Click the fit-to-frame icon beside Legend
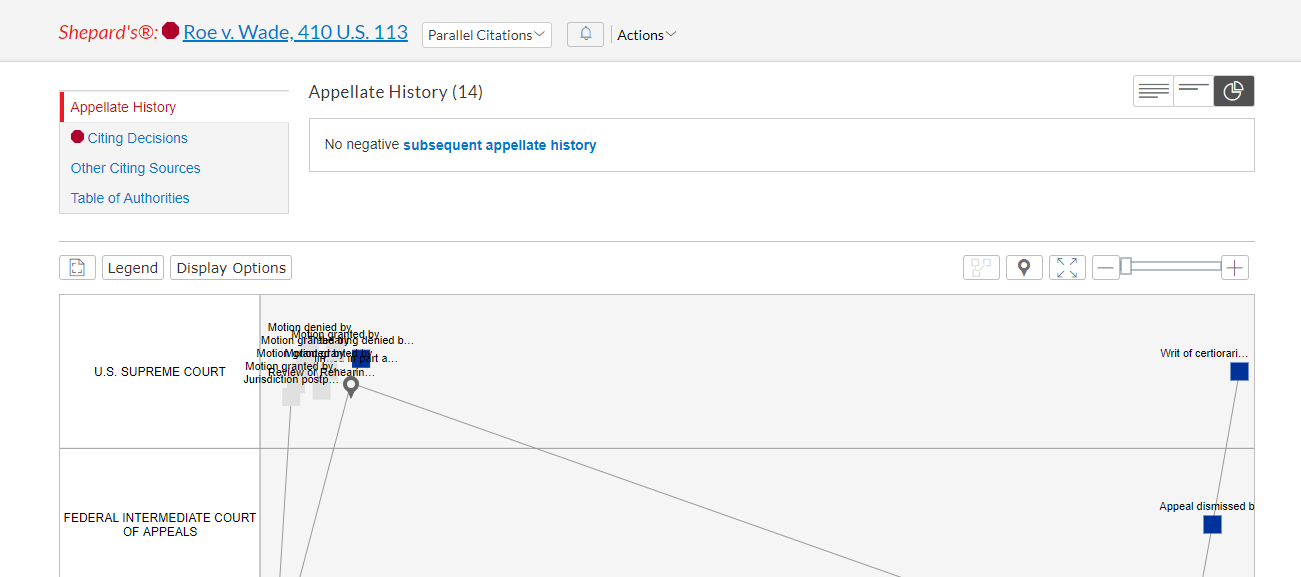 pyautogui.click(x=77, y=268)
